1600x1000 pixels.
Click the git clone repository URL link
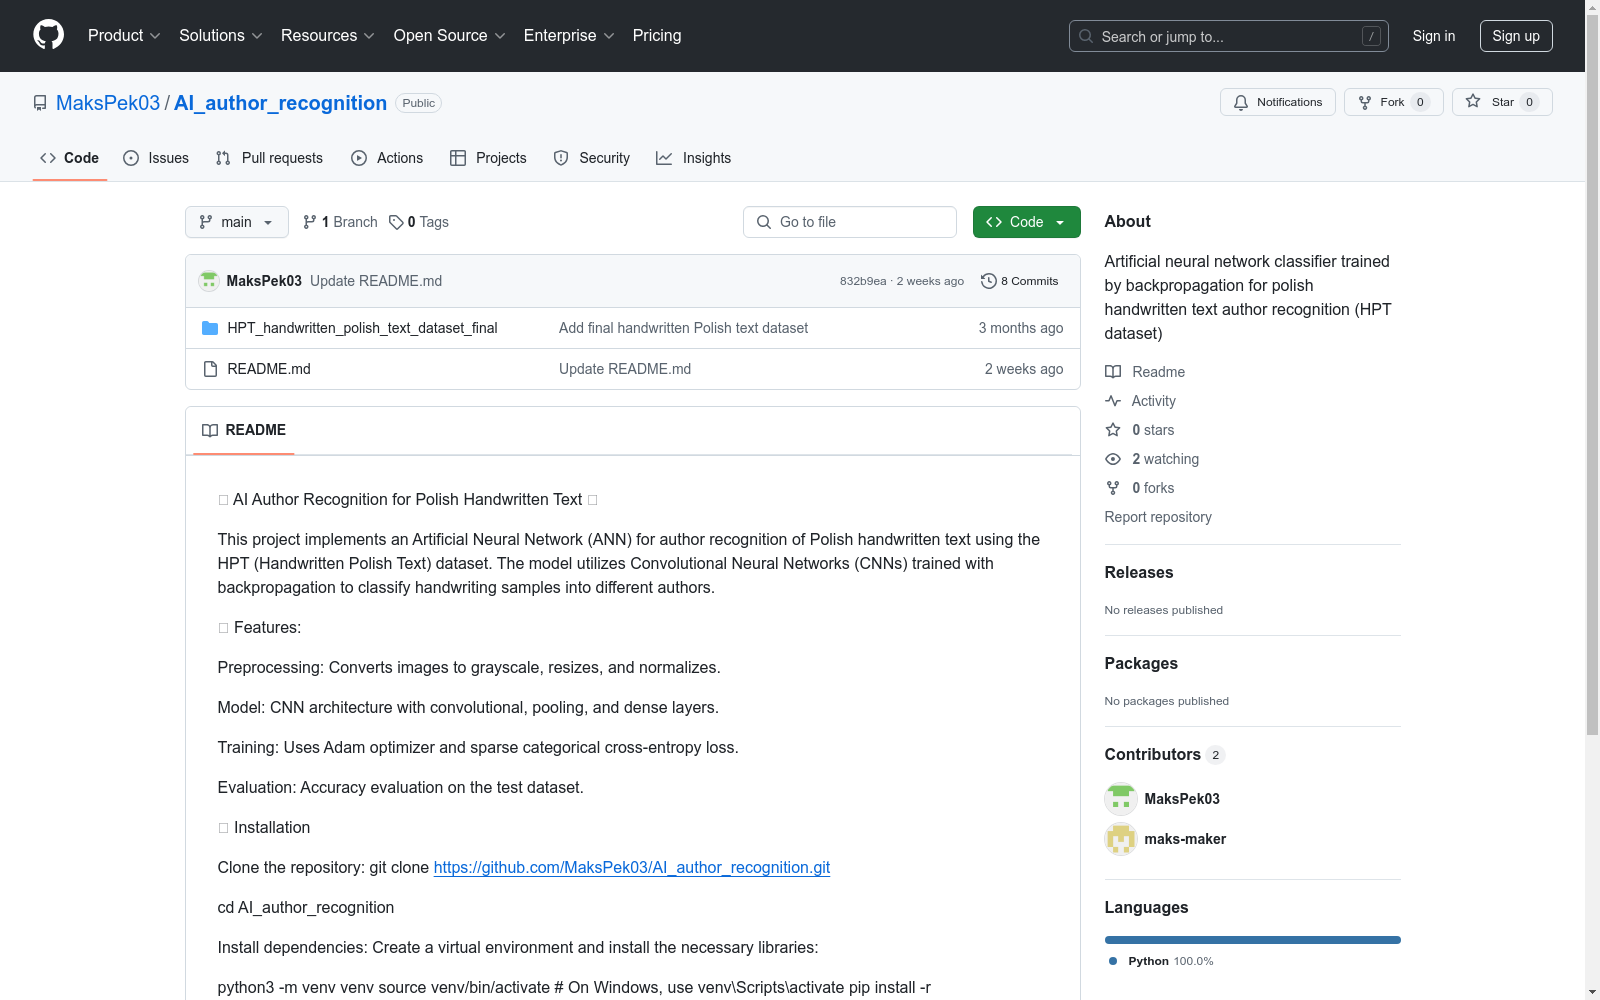[x=632, y=868]
